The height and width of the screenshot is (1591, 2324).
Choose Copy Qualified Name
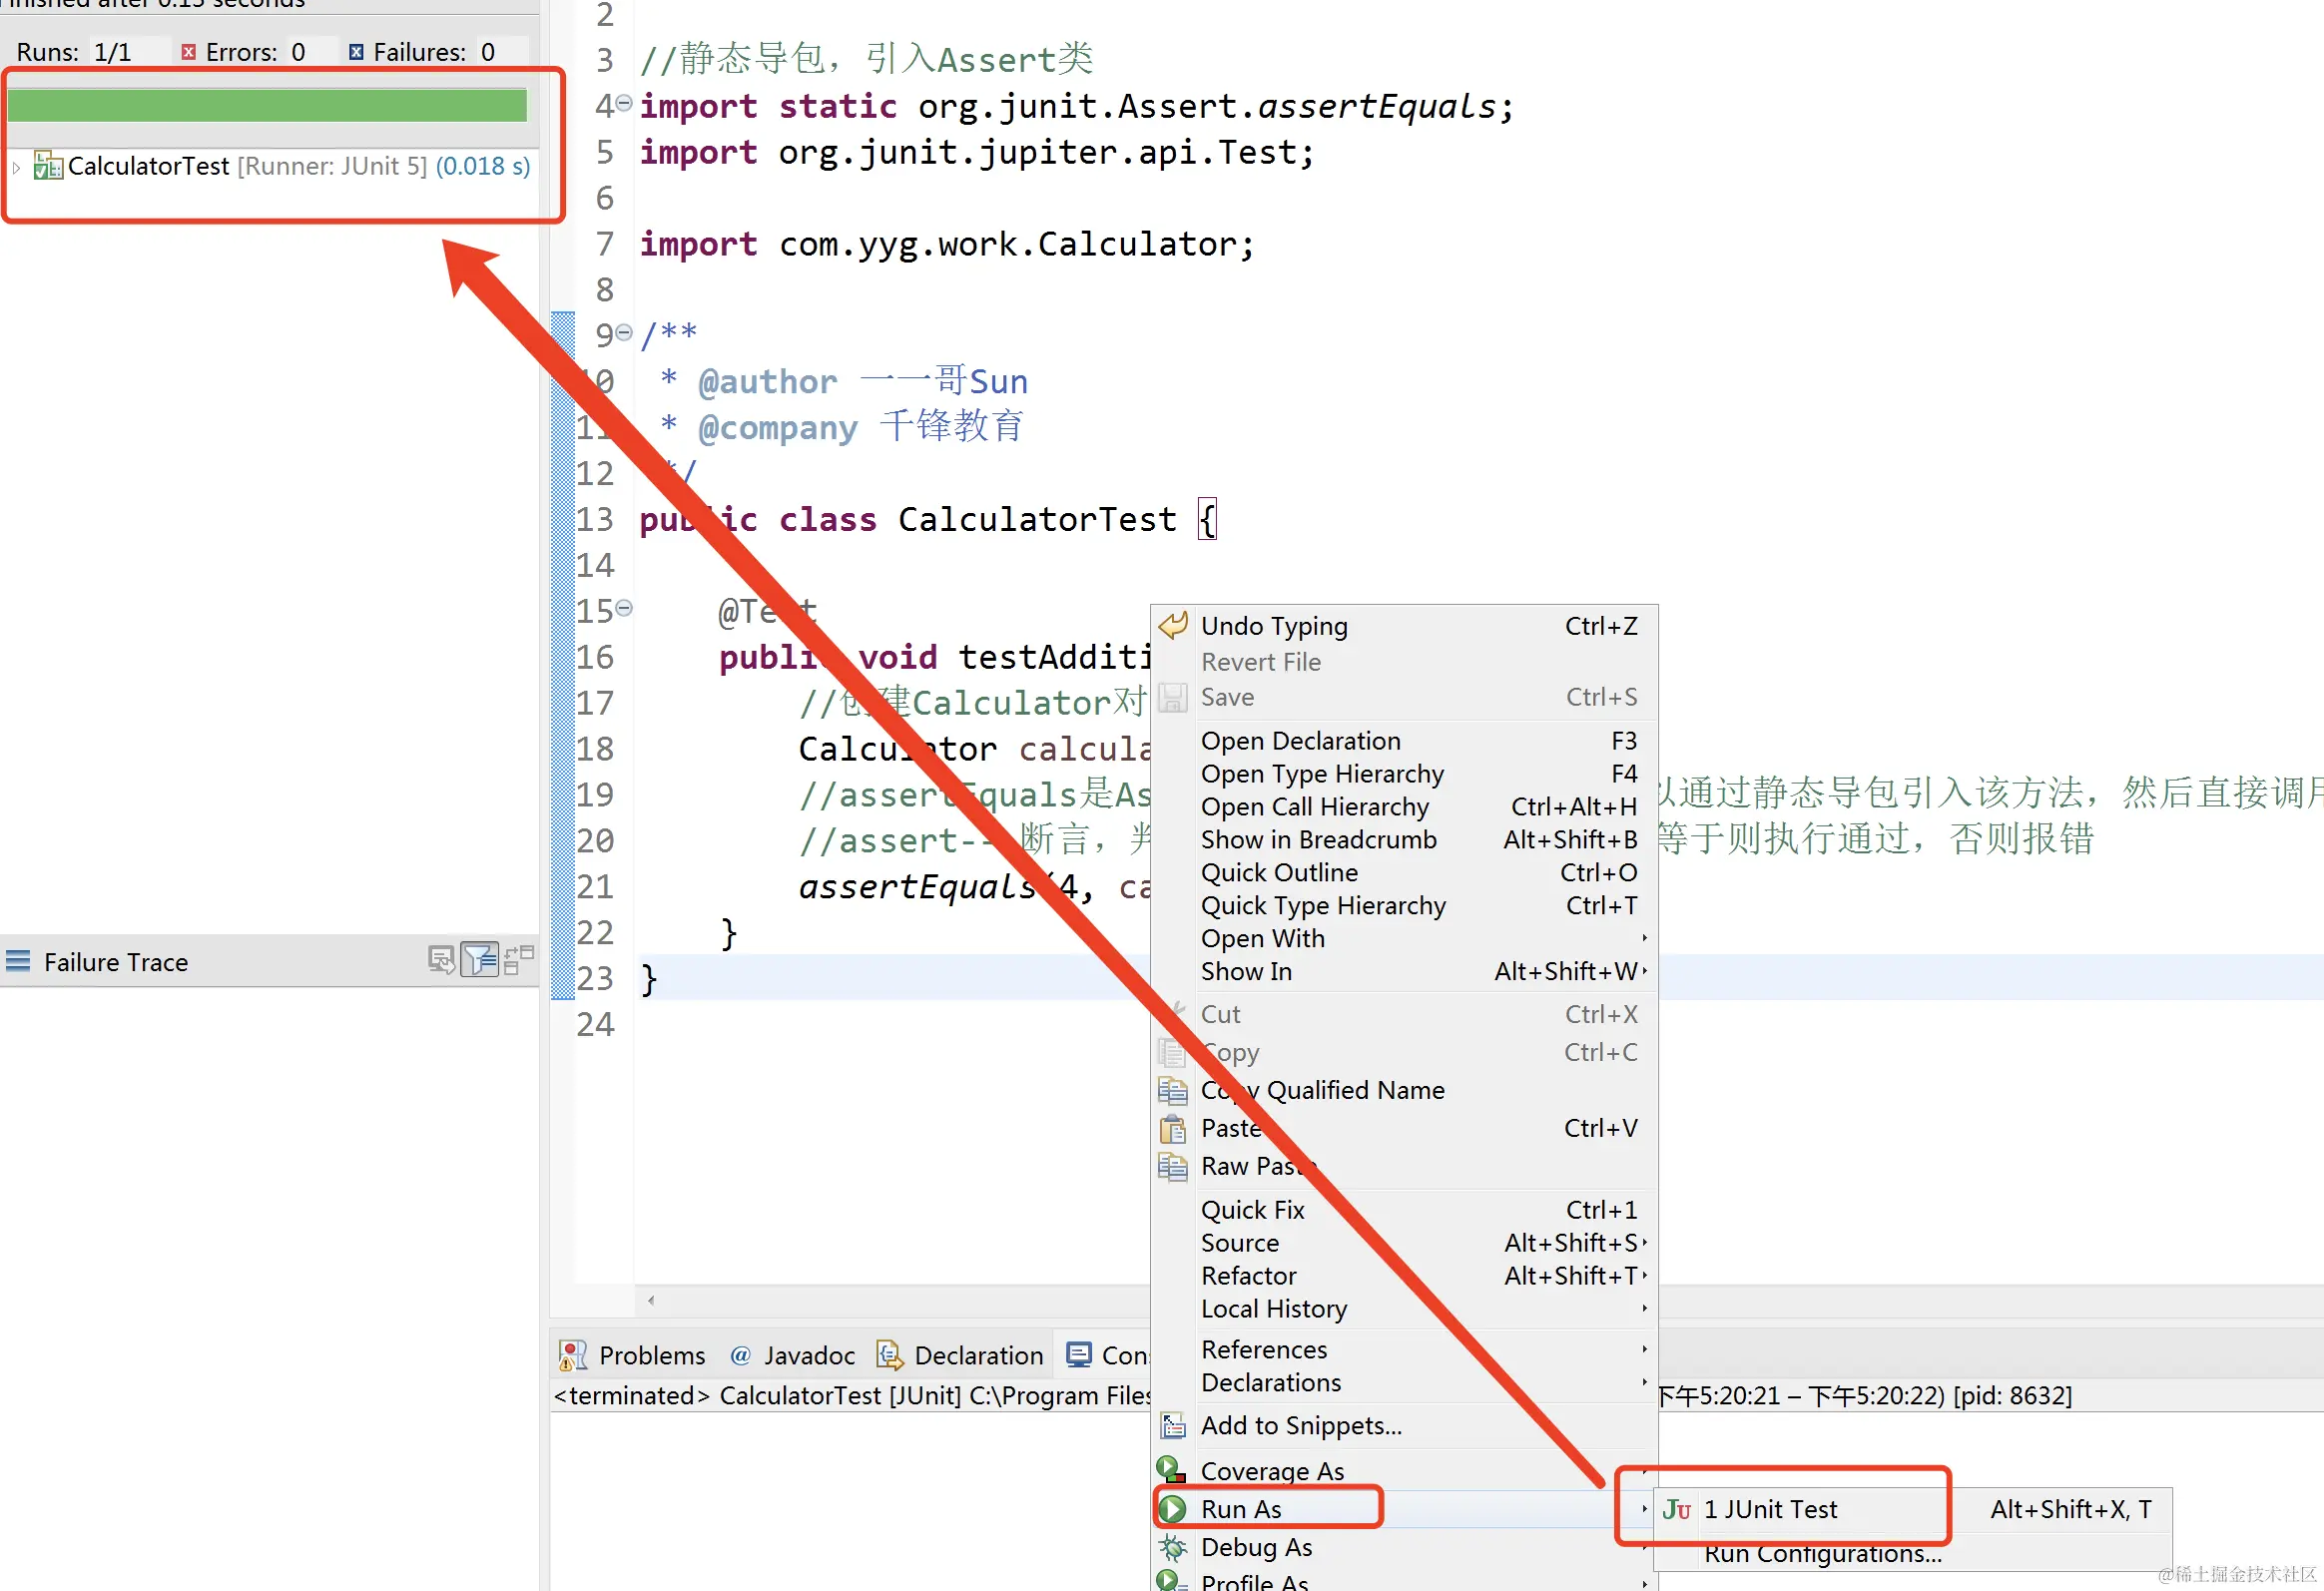coord(1404,1090)
